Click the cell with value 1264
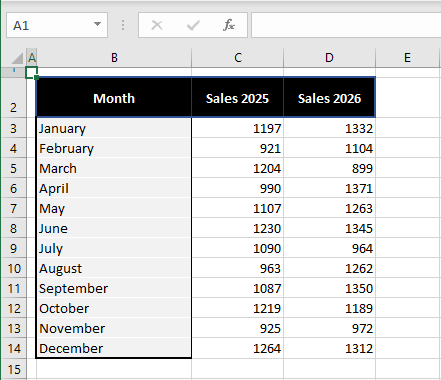This screenshot has height=380, width=441. coord(238,348)
